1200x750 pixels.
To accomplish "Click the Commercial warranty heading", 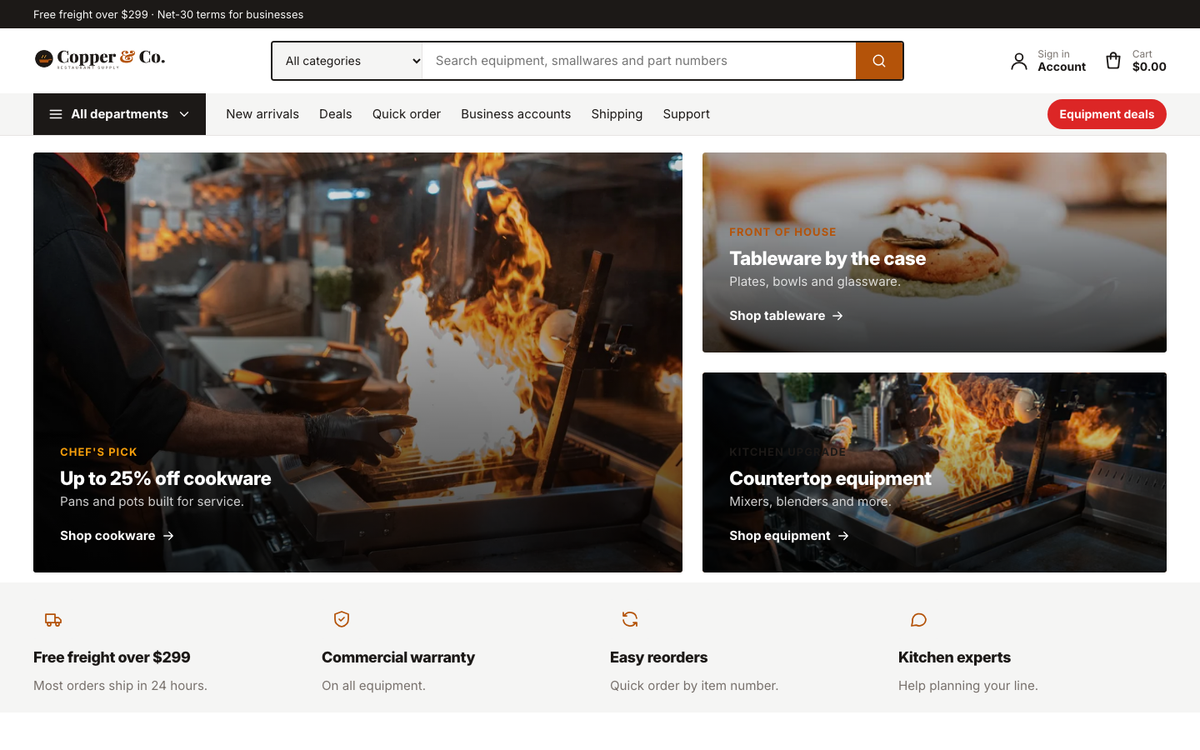I will point(398,657).
